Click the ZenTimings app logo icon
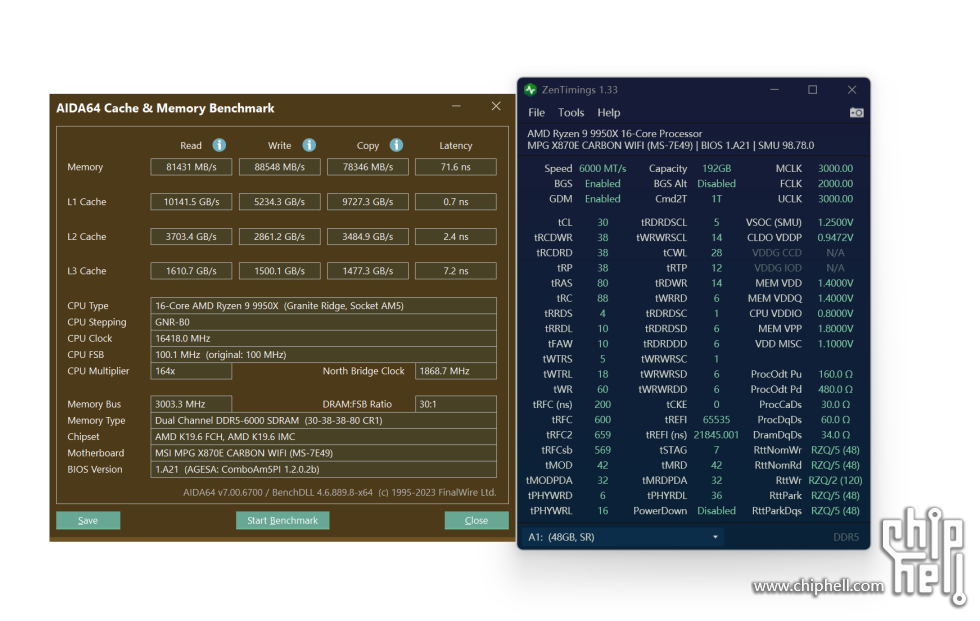 tap(531, 89)
